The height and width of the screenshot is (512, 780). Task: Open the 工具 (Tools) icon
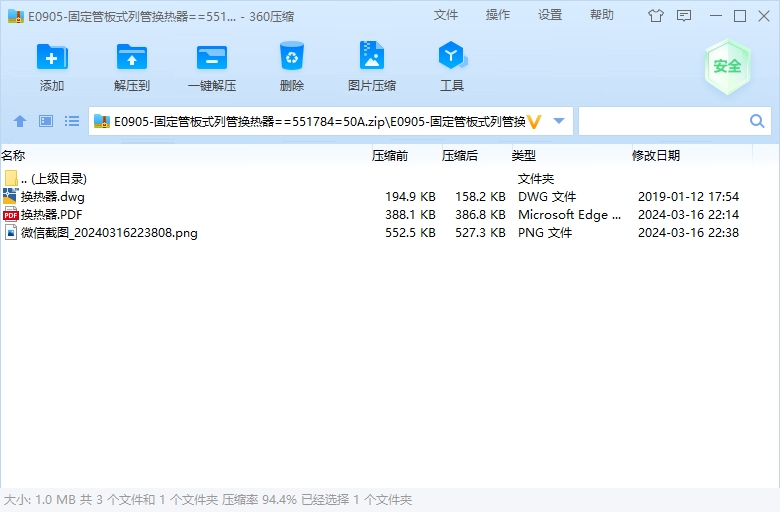(452, 55)
